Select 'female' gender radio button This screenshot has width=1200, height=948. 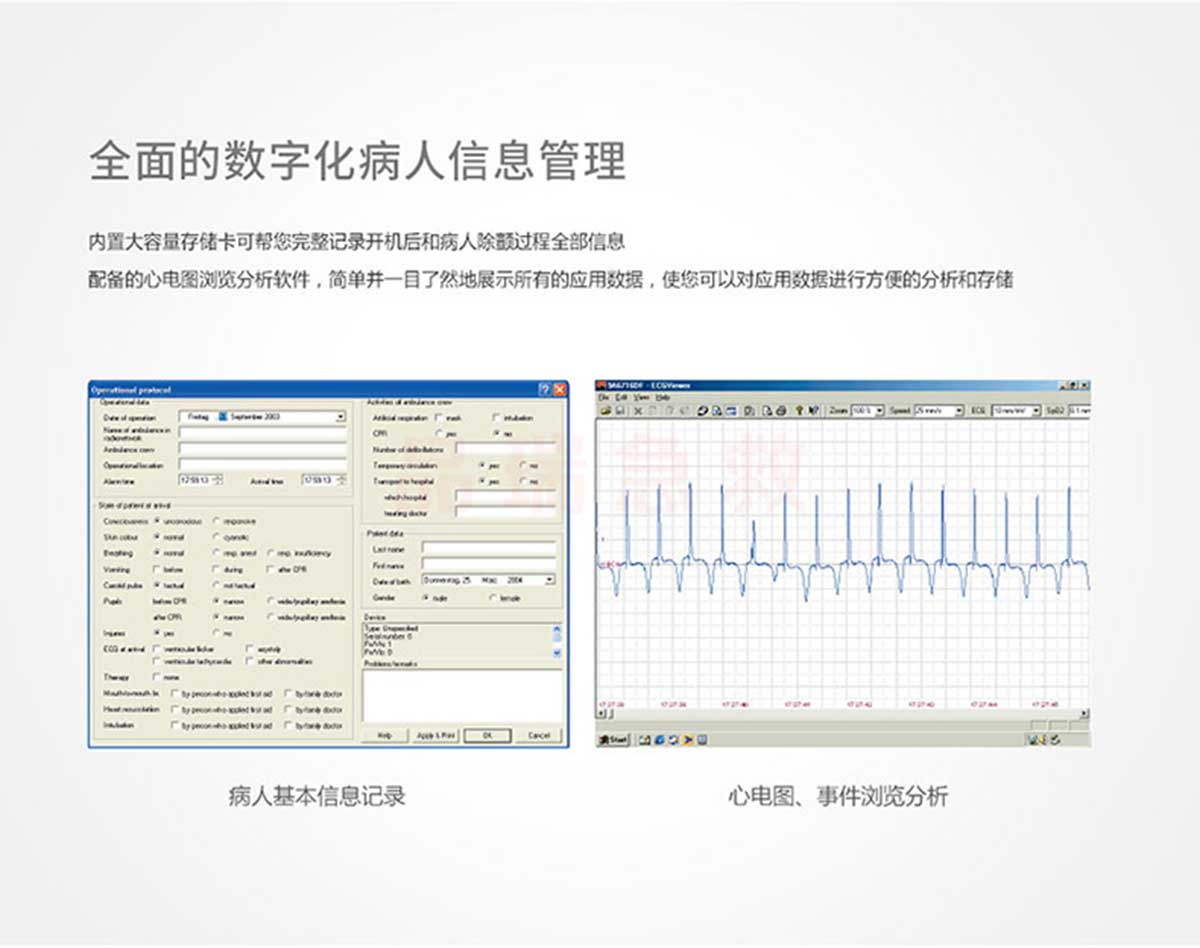pyautogui.click(x=491, y=597)
